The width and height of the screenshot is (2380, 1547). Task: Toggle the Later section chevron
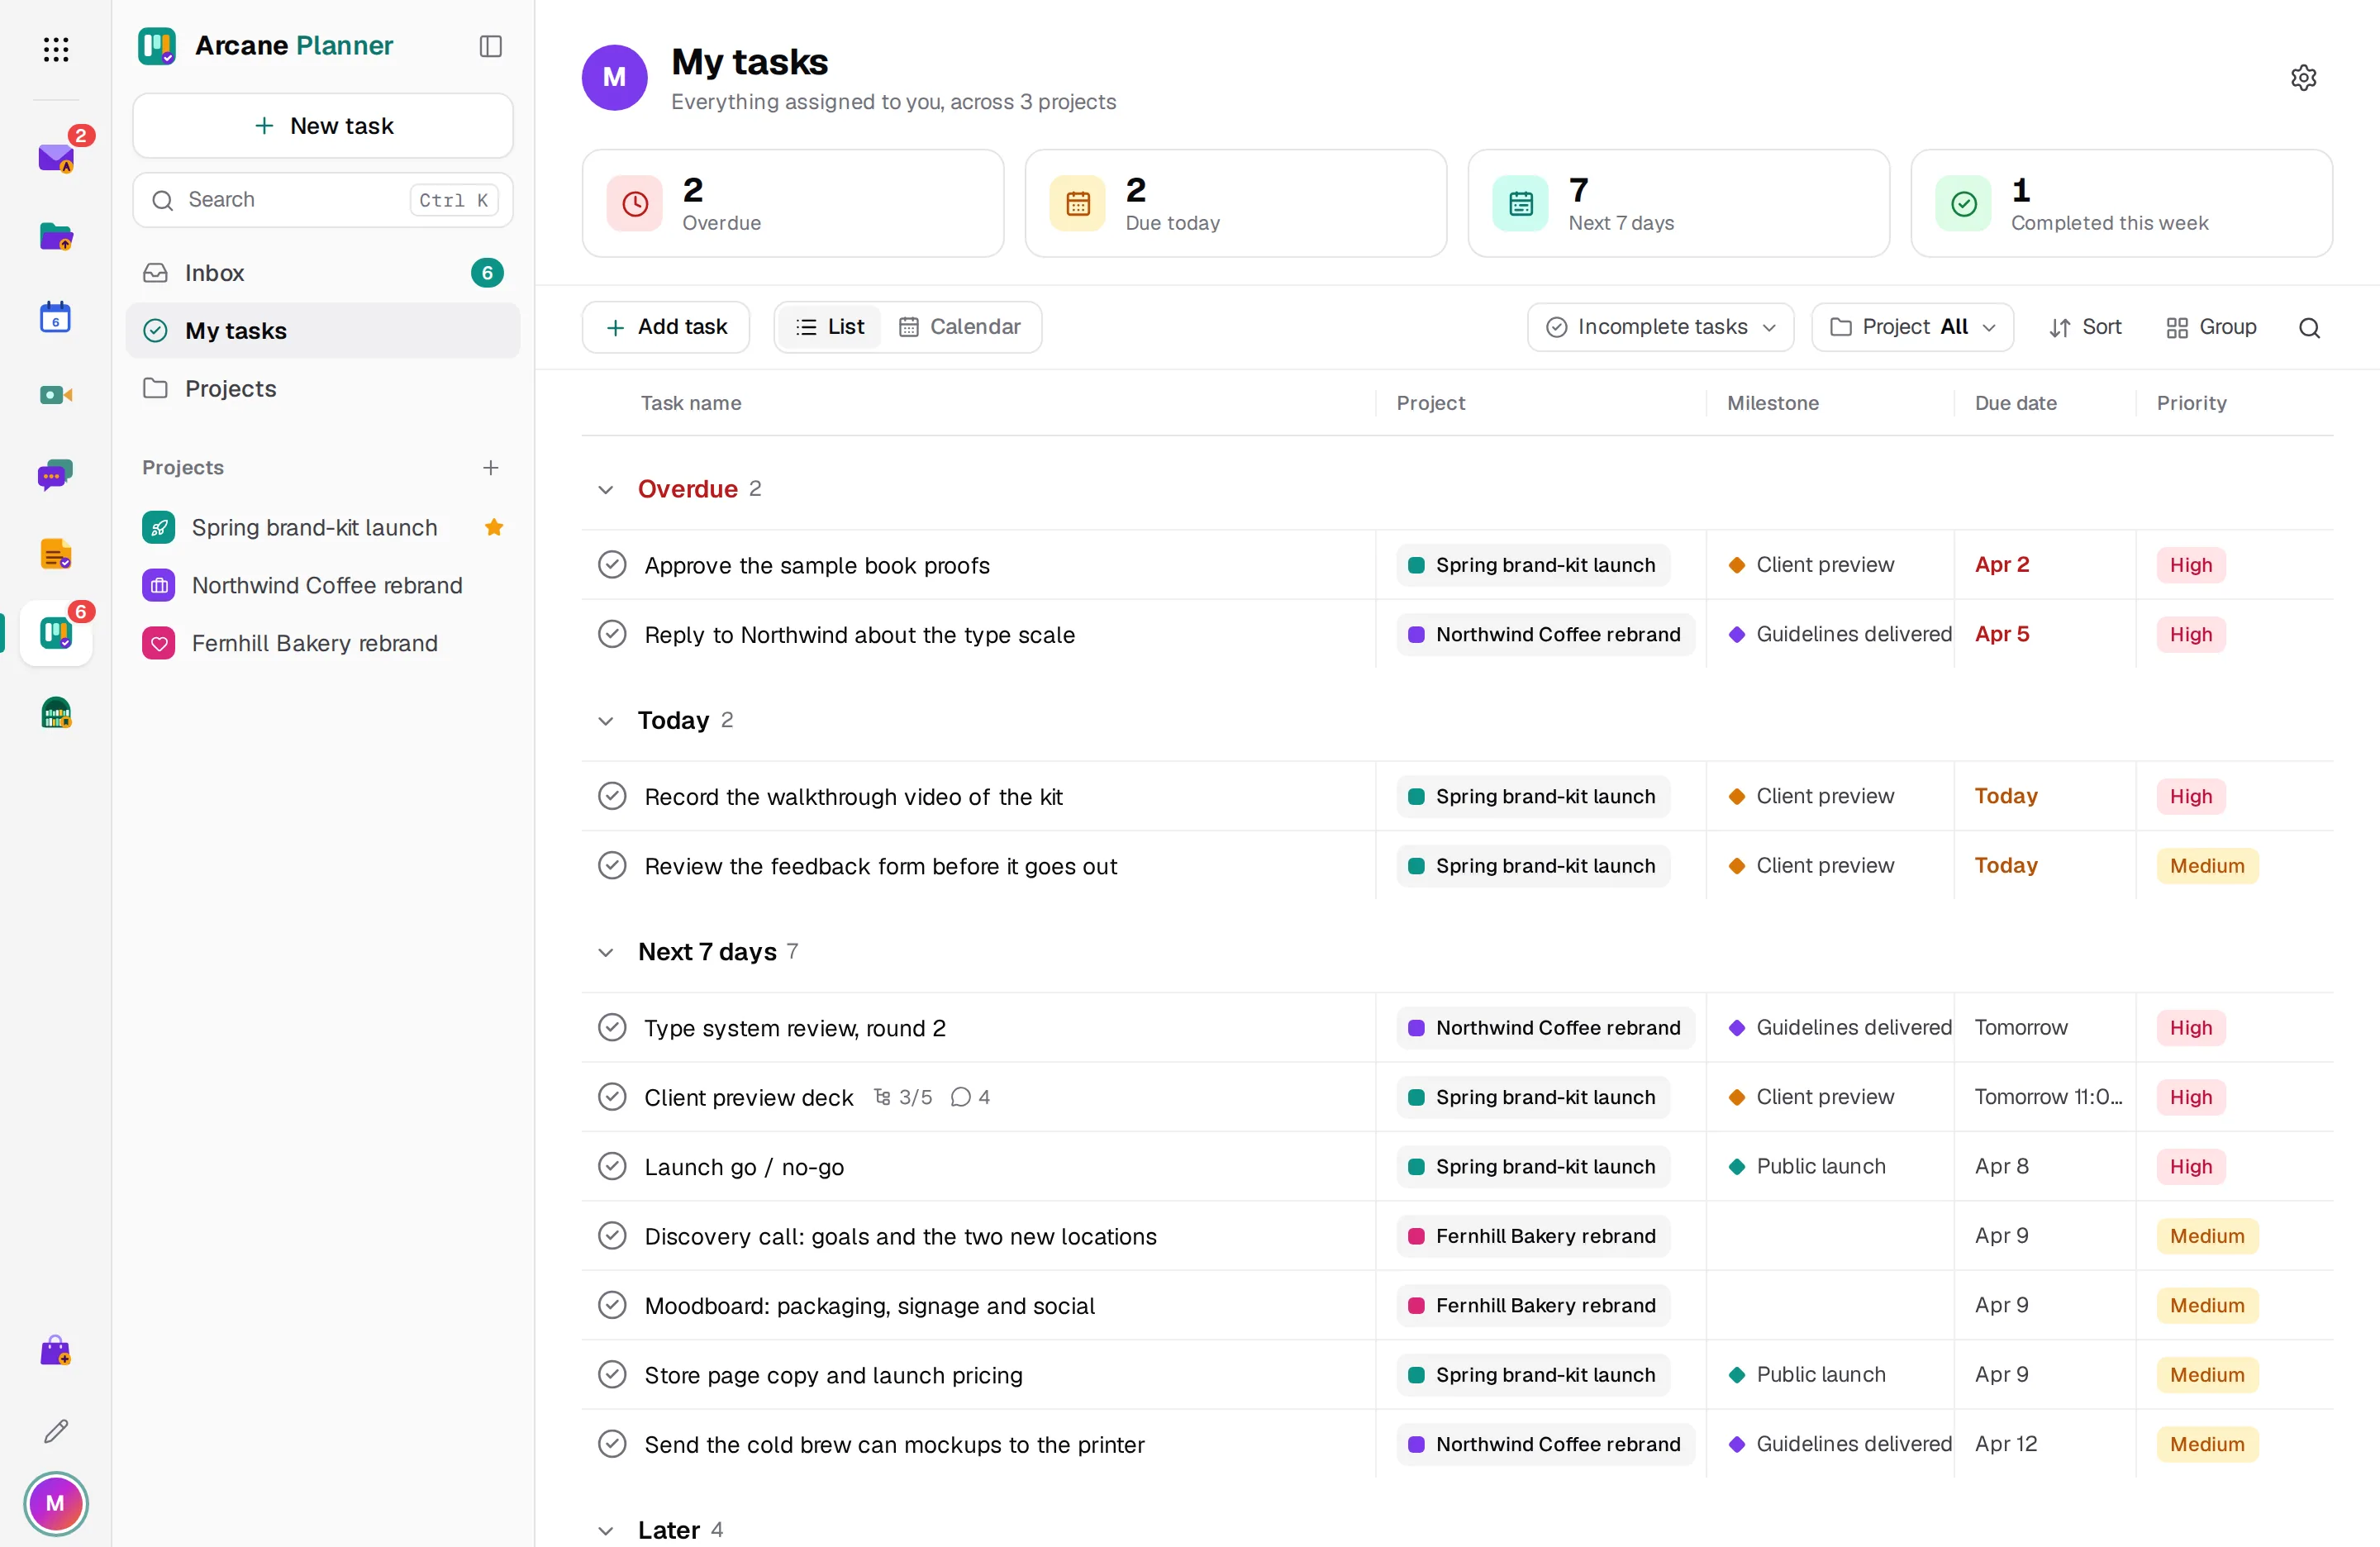[605, 1530]
